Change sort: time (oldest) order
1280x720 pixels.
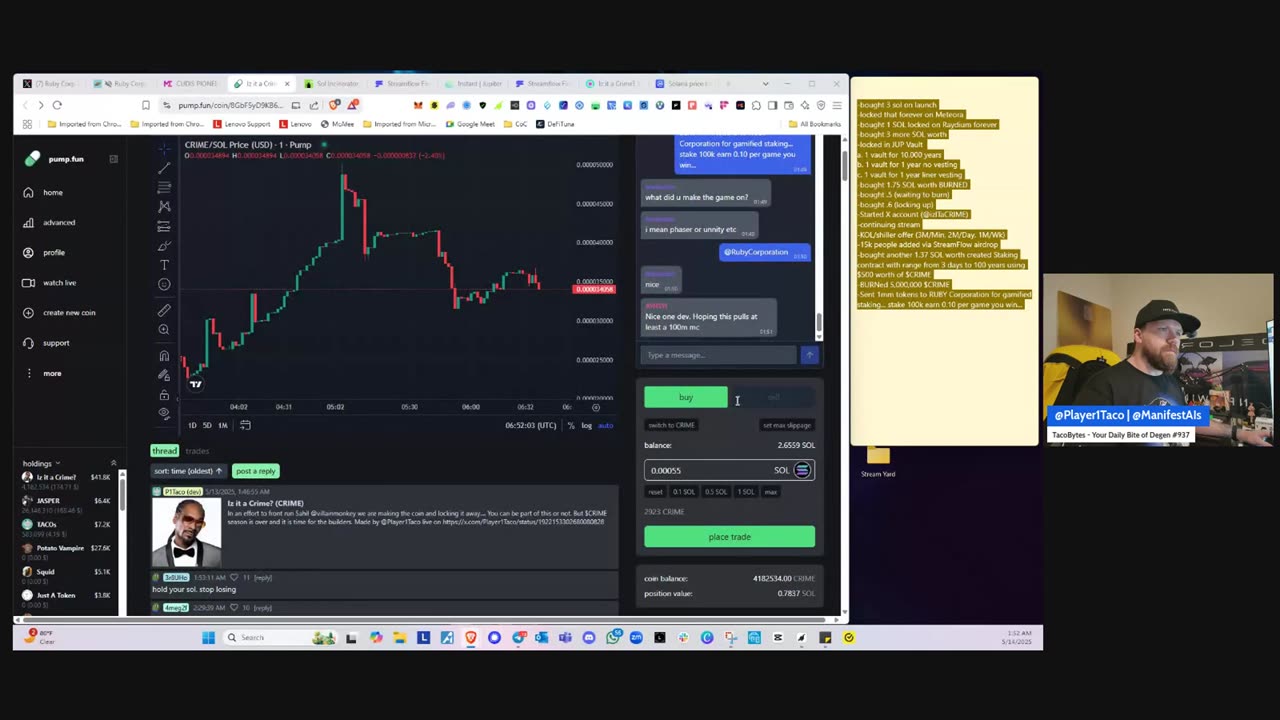187,471
